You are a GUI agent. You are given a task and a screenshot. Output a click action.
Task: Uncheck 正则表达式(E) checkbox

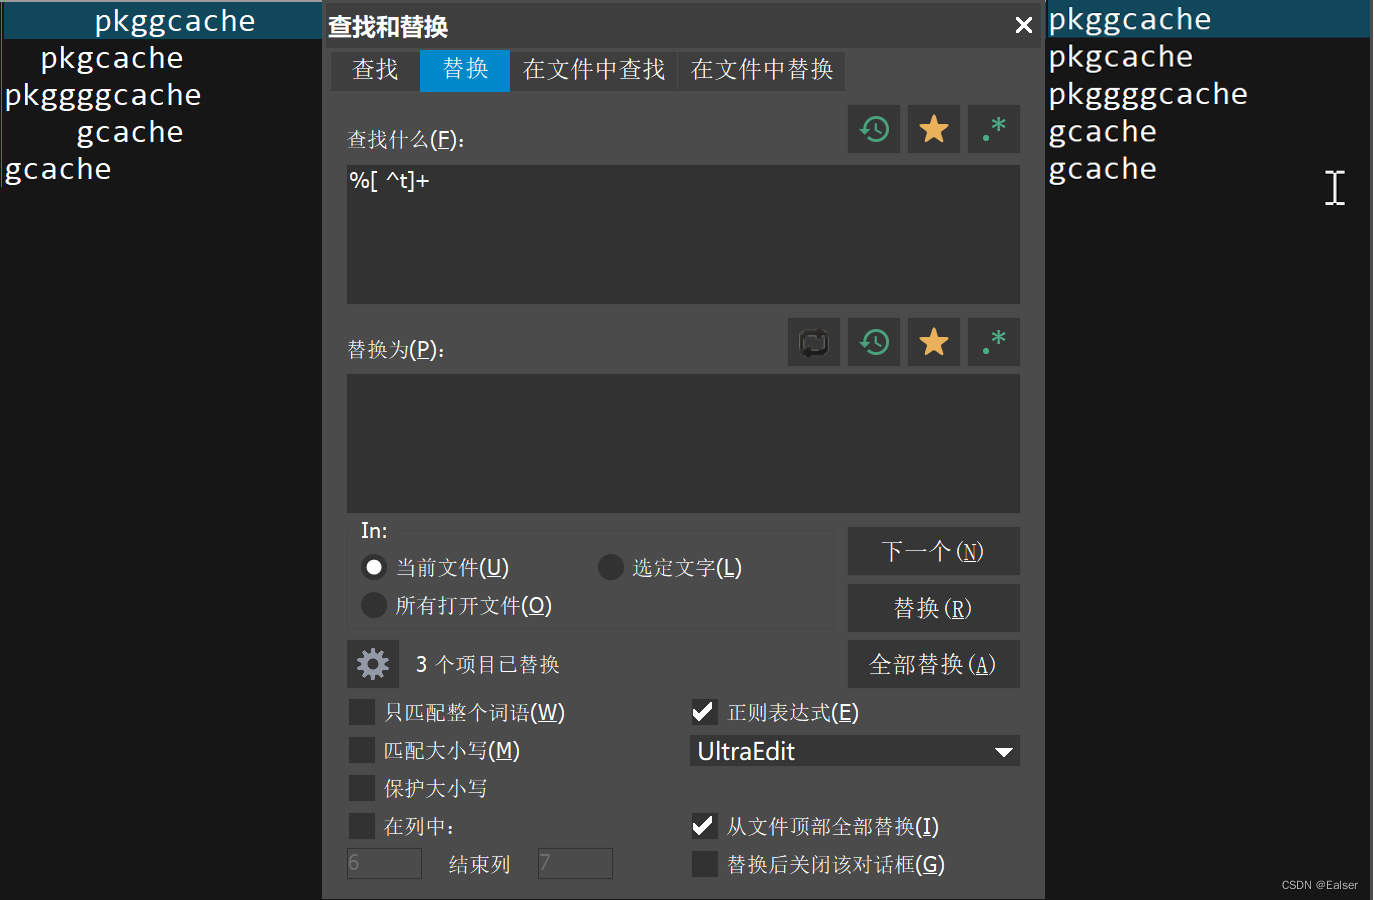pos(704,712)
